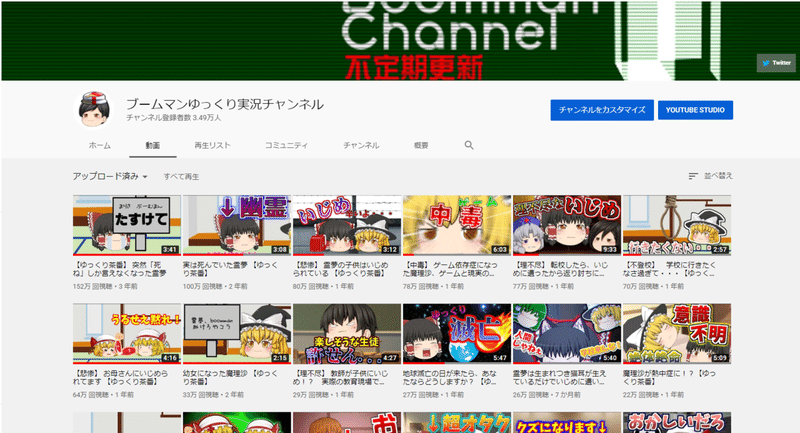
Task: Open the Twitter link on banner
Action: coord(776,63)
